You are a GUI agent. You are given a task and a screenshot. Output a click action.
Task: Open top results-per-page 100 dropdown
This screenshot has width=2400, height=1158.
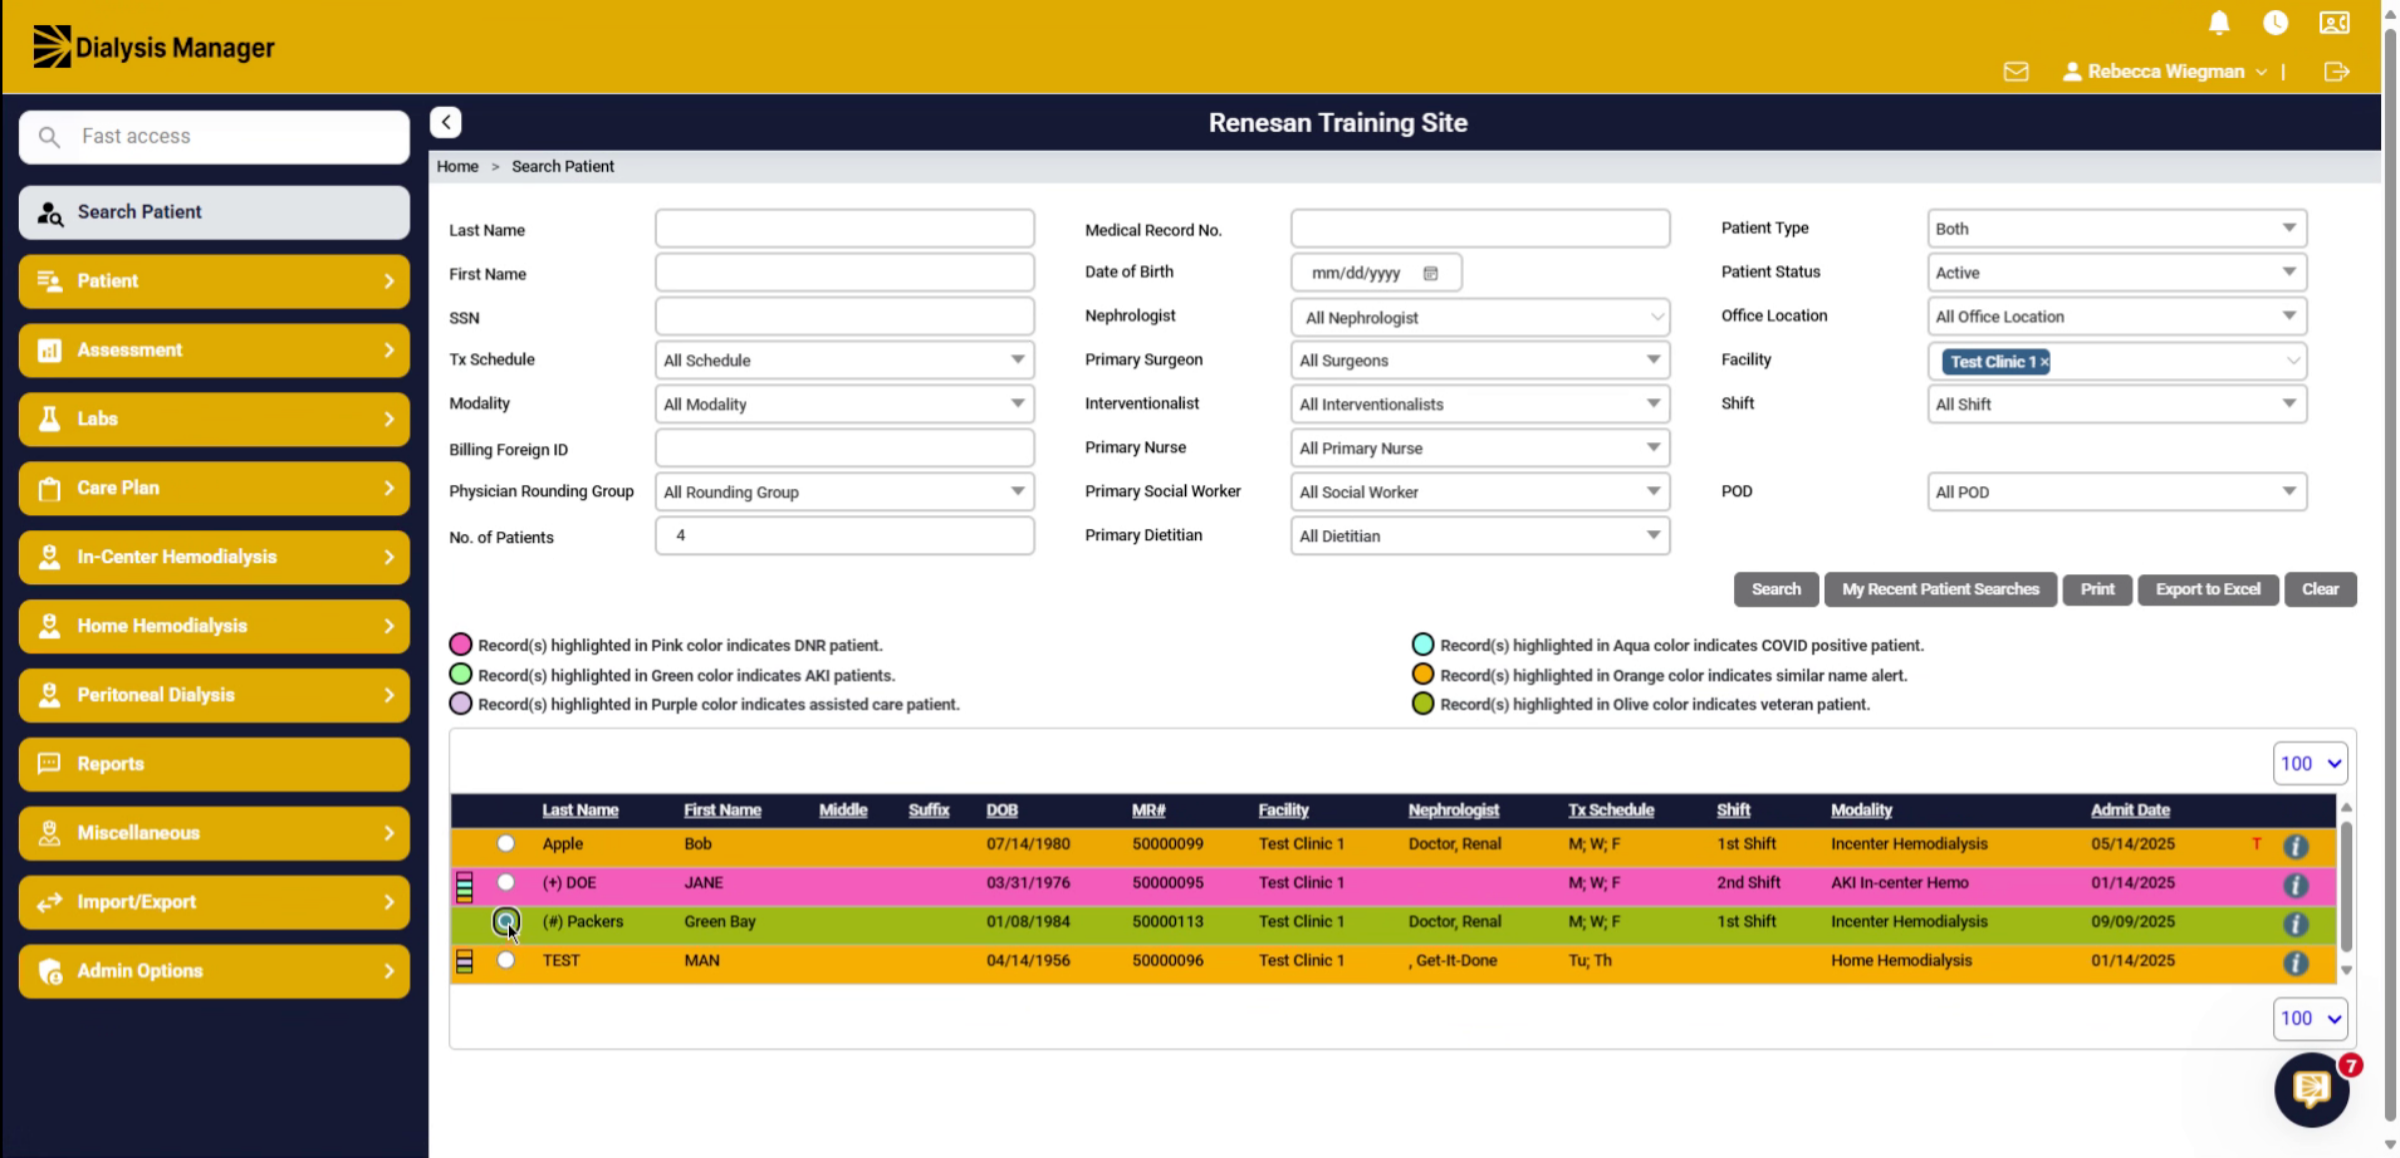click(2310, 764)
